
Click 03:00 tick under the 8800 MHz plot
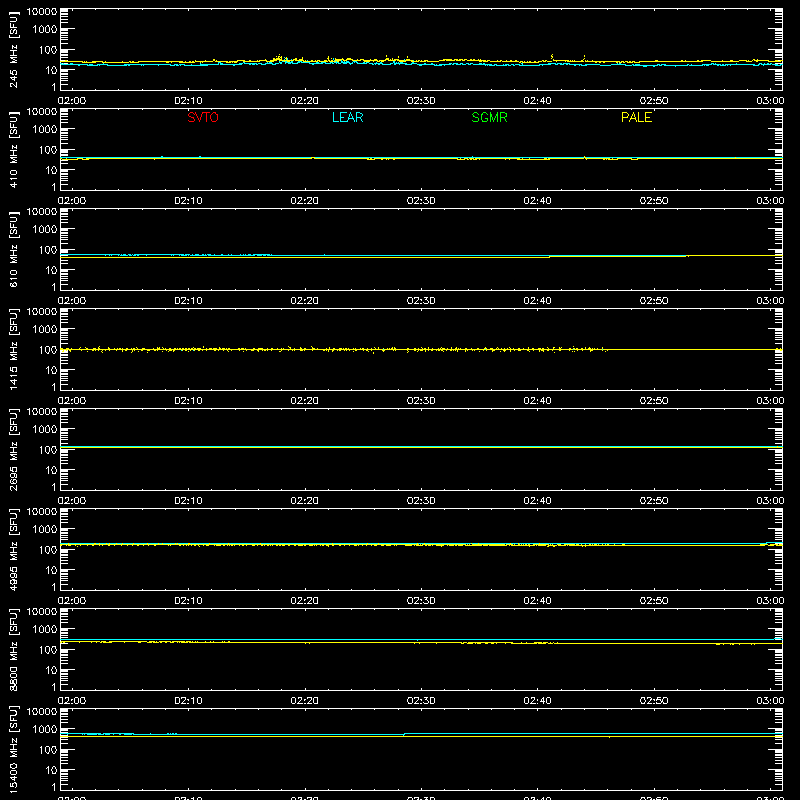click(770, 701)
